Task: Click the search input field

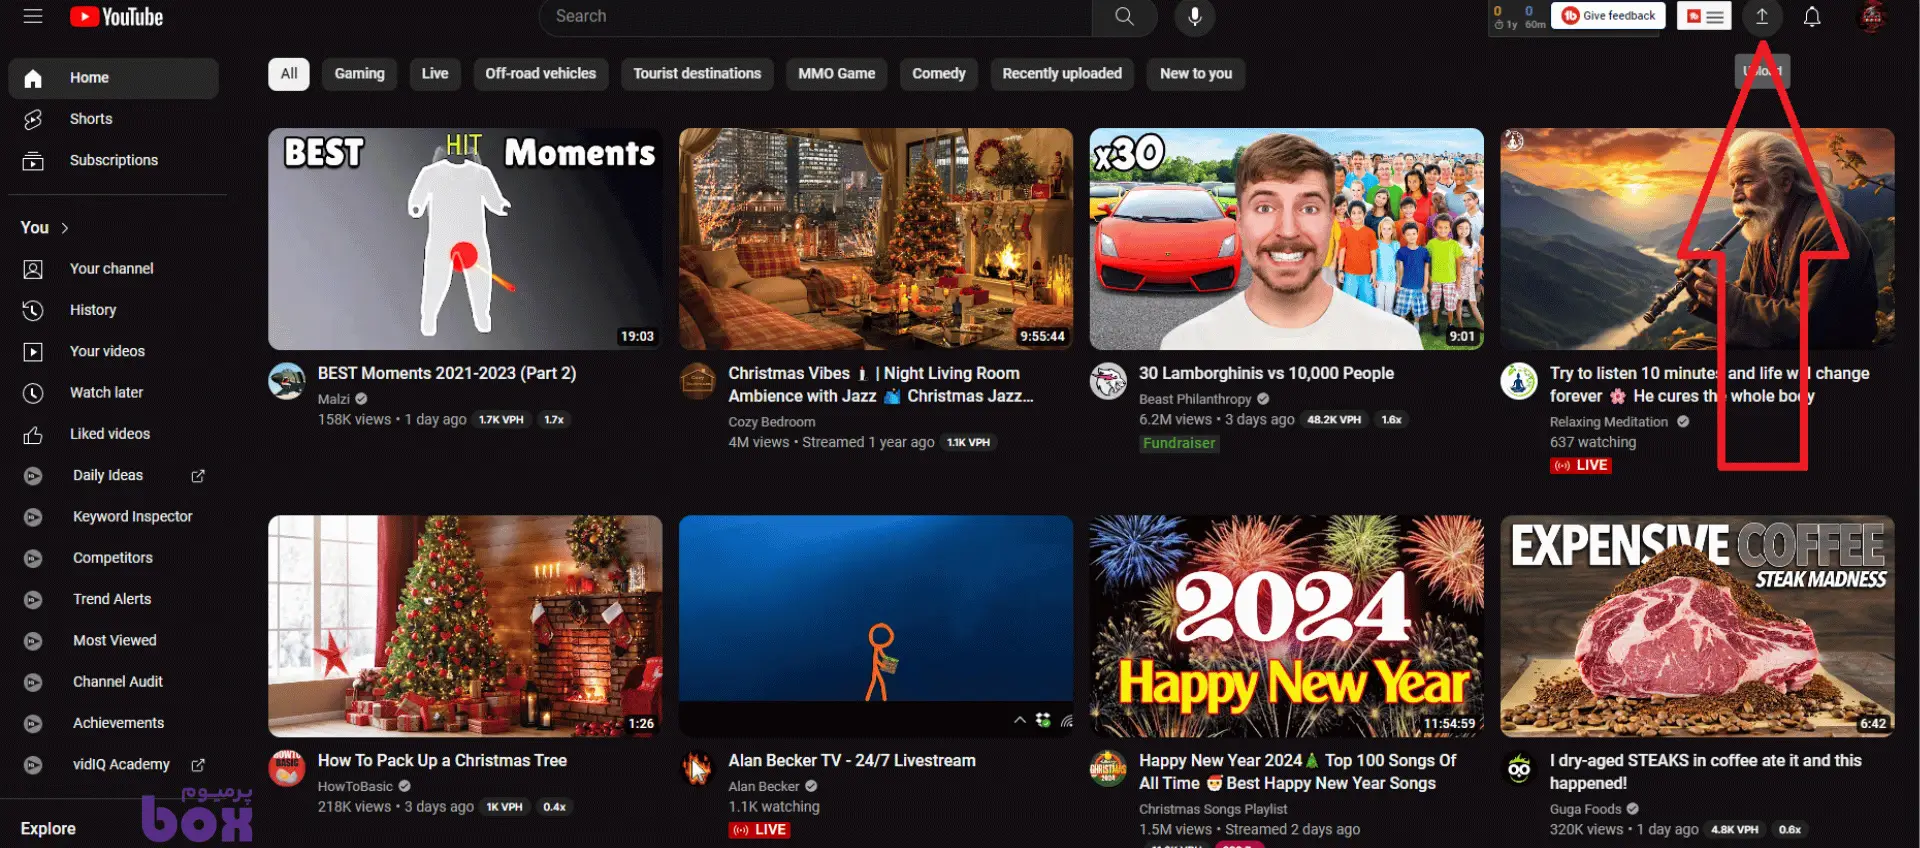Action: click(815, 16)
